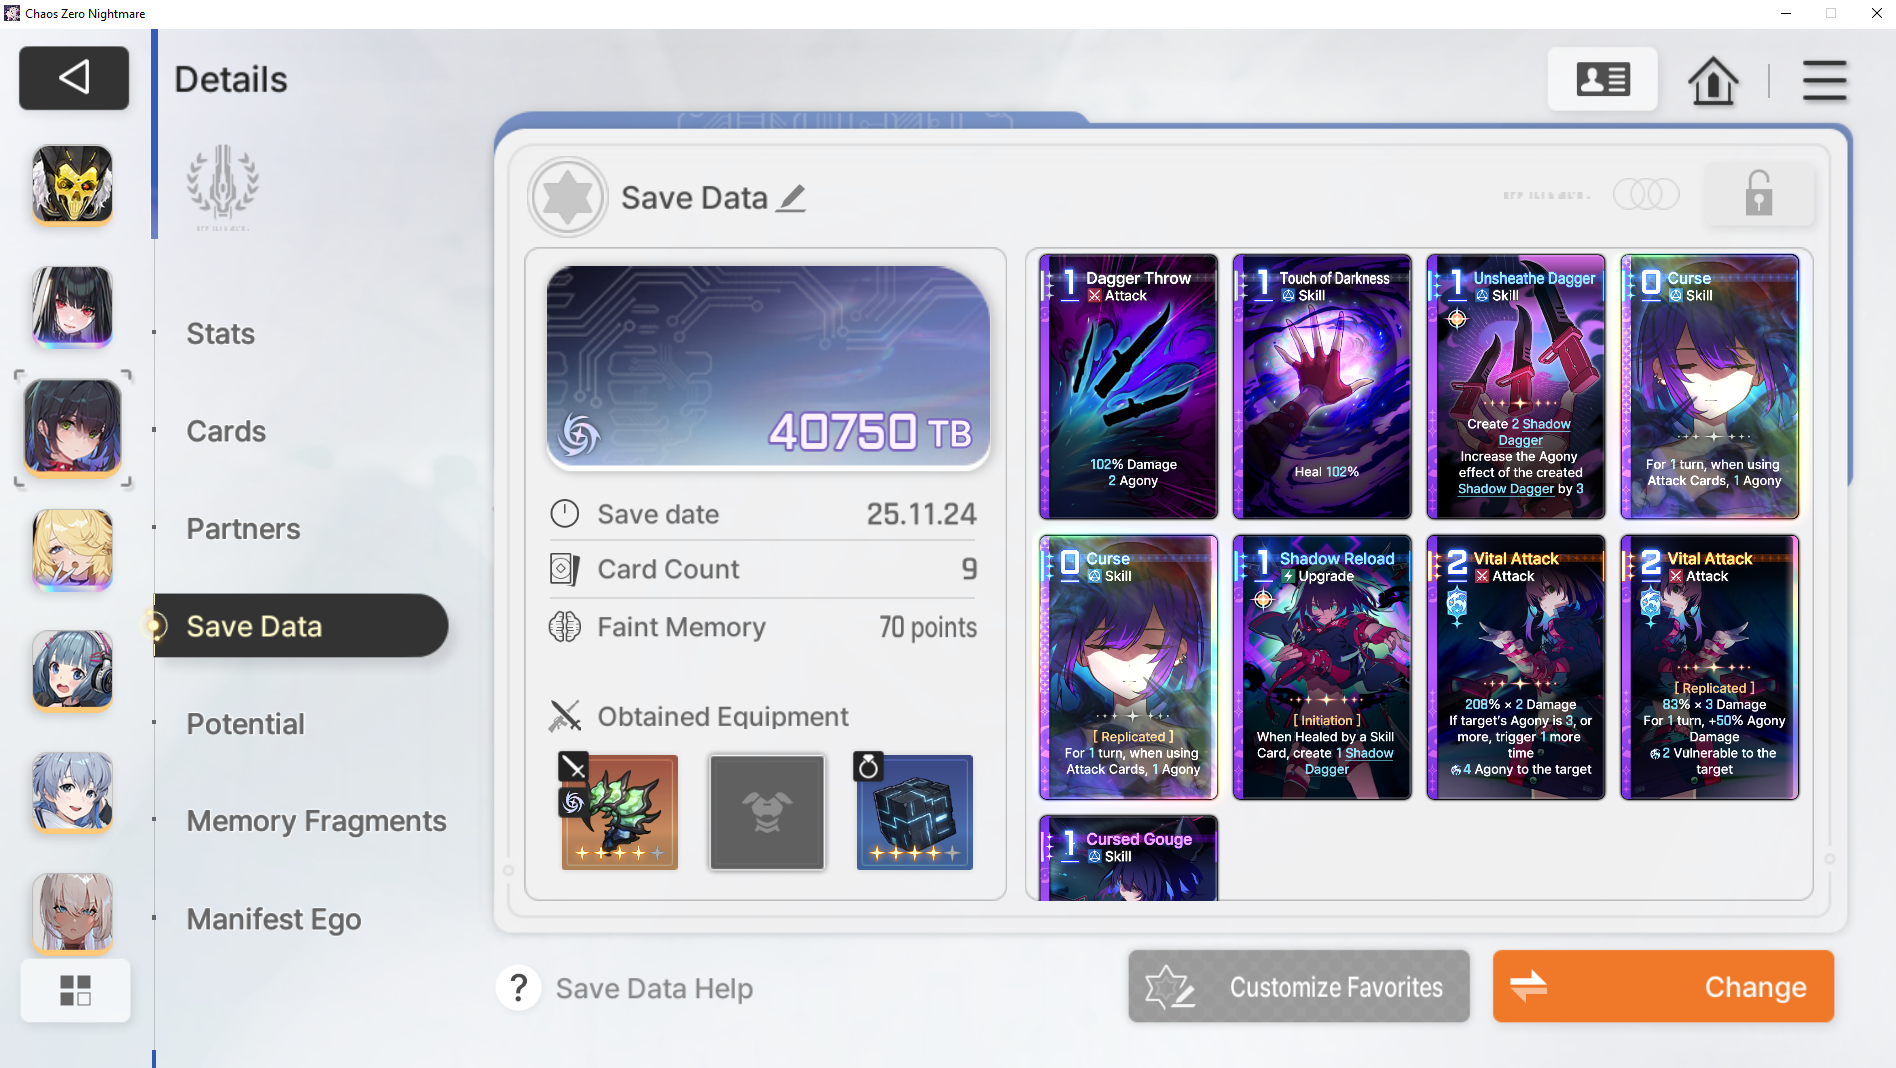The width and height of the screenshot is (1896, 1068).
Task: View the Shadow Reload upgrade card
Action: coord(1322,667)
